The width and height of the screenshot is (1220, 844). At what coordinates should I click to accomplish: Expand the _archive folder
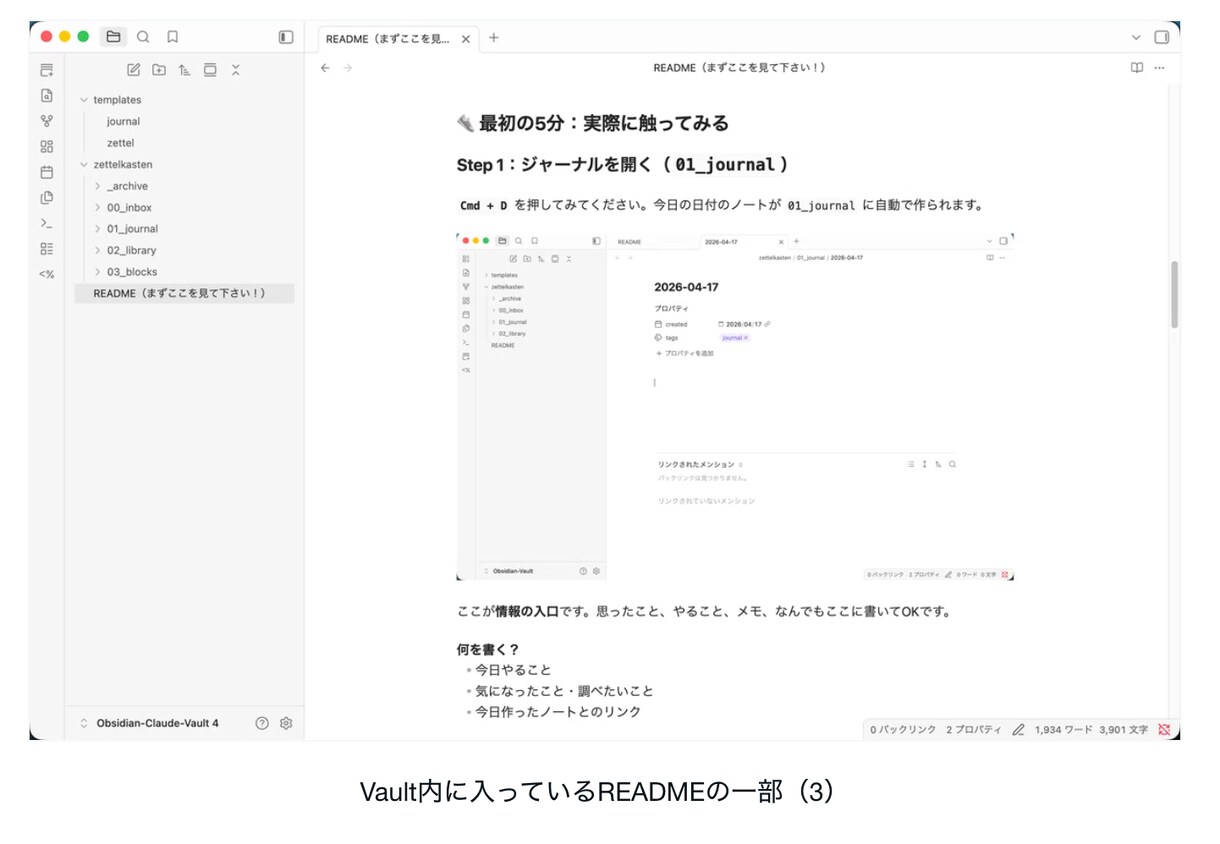coord(97,186)
